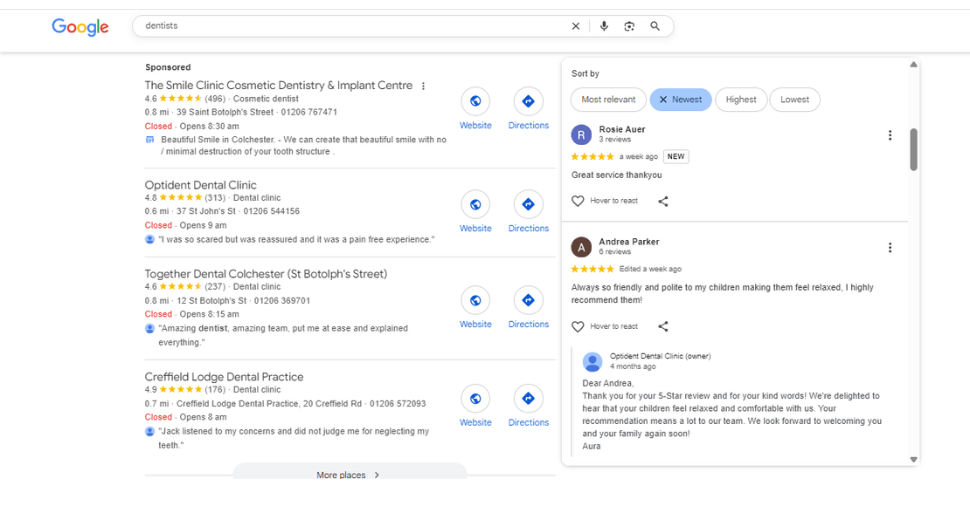Like Rosie Auer's review with heart
The image size is (970, 517).
click(578, 201)
